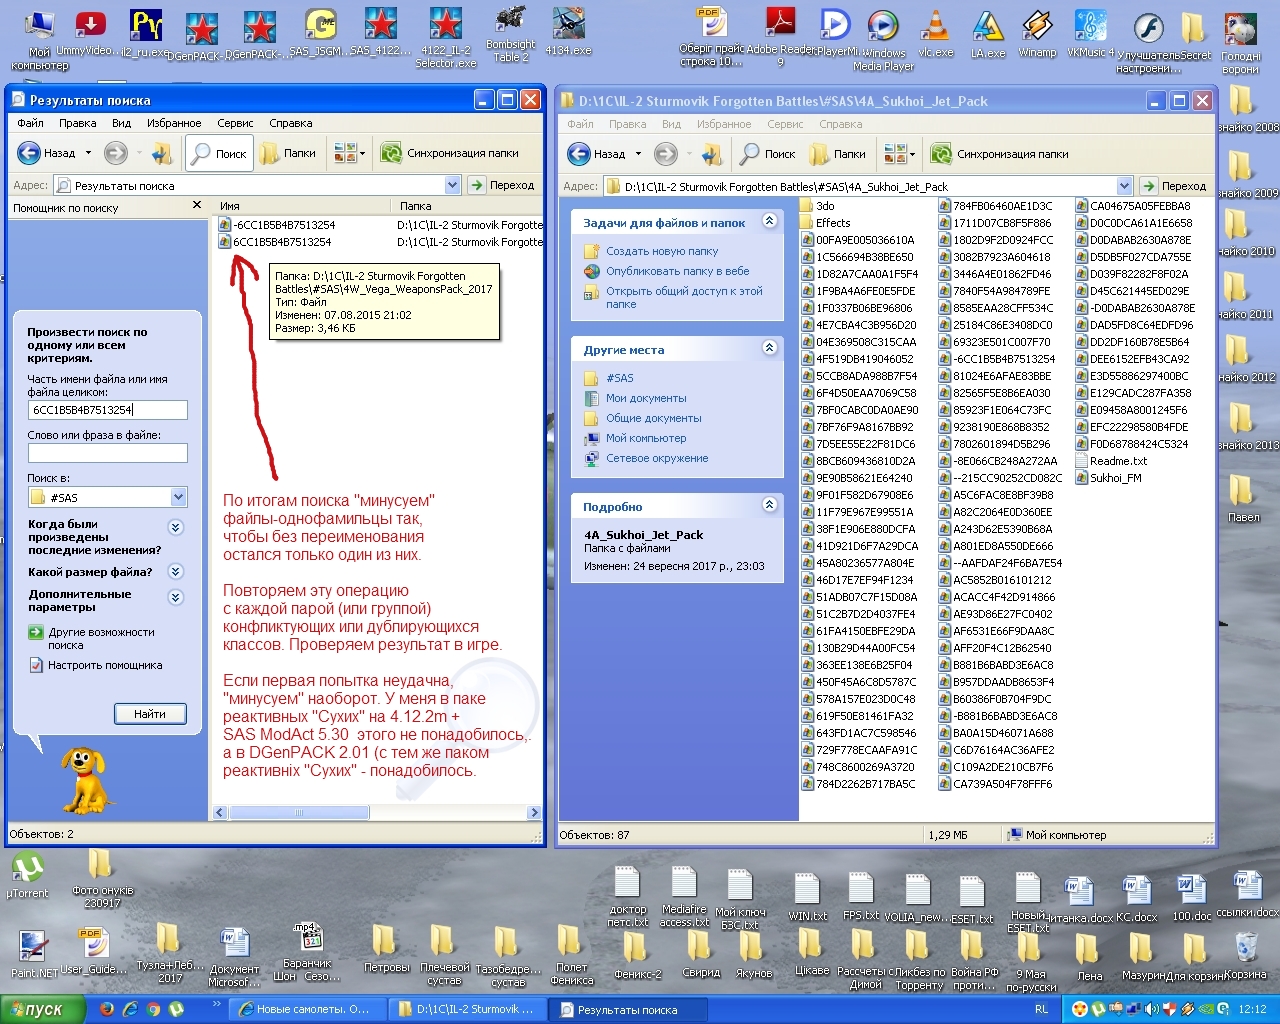This screenshot has width=1280, height=1024.
Task: Open VLC.exe desktop icon
Action: coord(935,33)
